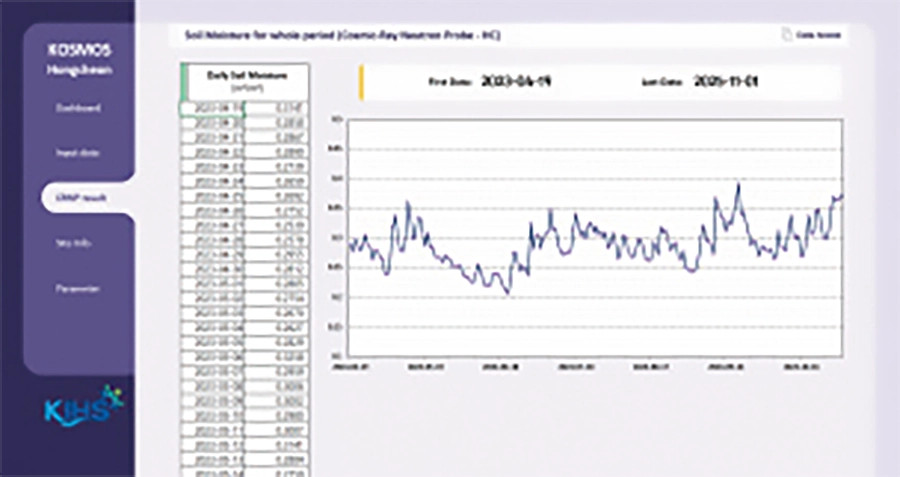Click the KIHS logo
900x477 pixels.
pyautogui.click(x=84, y=406)
